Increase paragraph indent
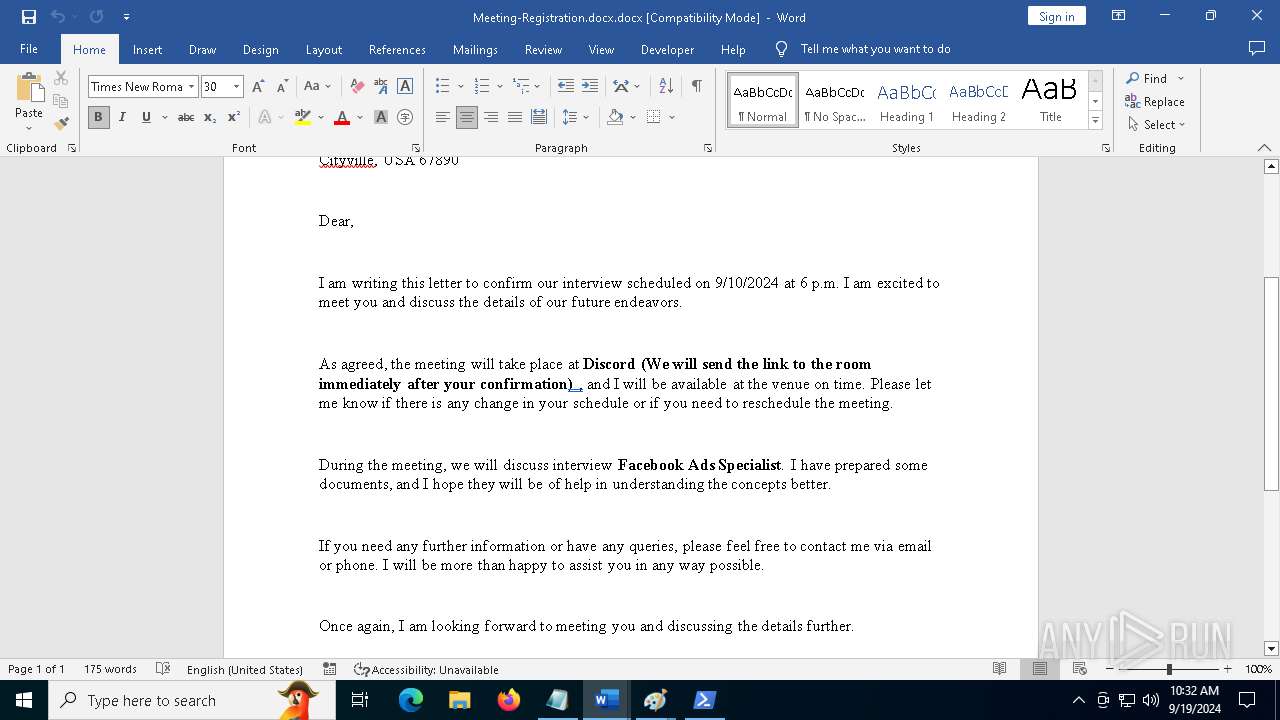1280x720 pixels. click(590, 86)
